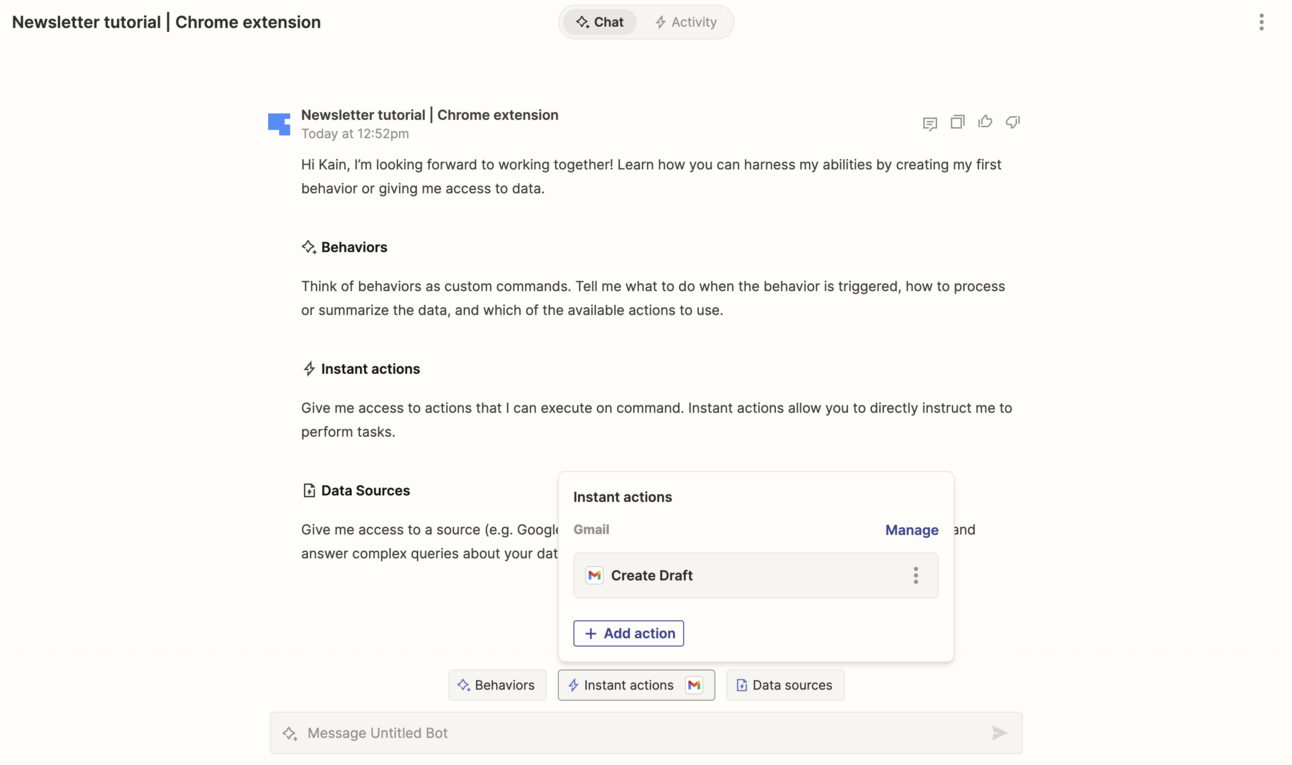Click the comment icon on the message
This screenshot has height=765, width=1292.
click(x=930, y=123)
